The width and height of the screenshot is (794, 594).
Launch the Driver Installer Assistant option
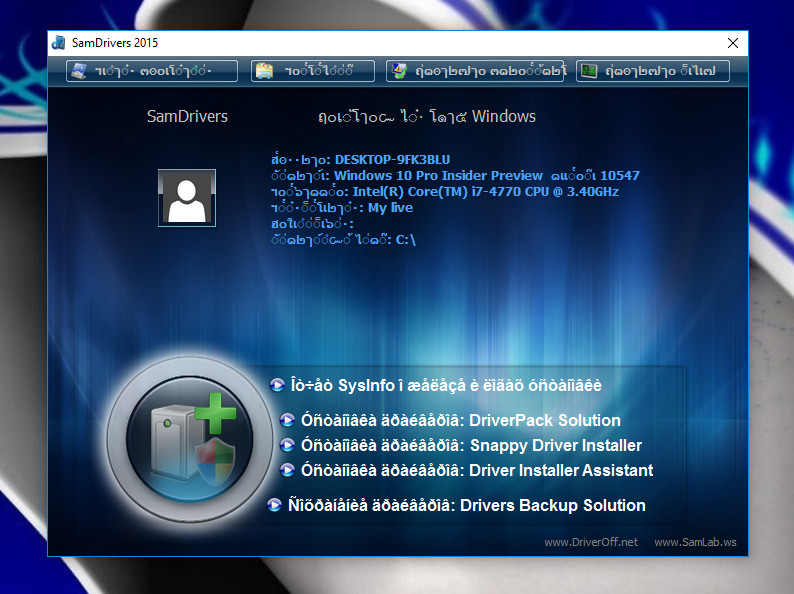[x=477, y=470]
